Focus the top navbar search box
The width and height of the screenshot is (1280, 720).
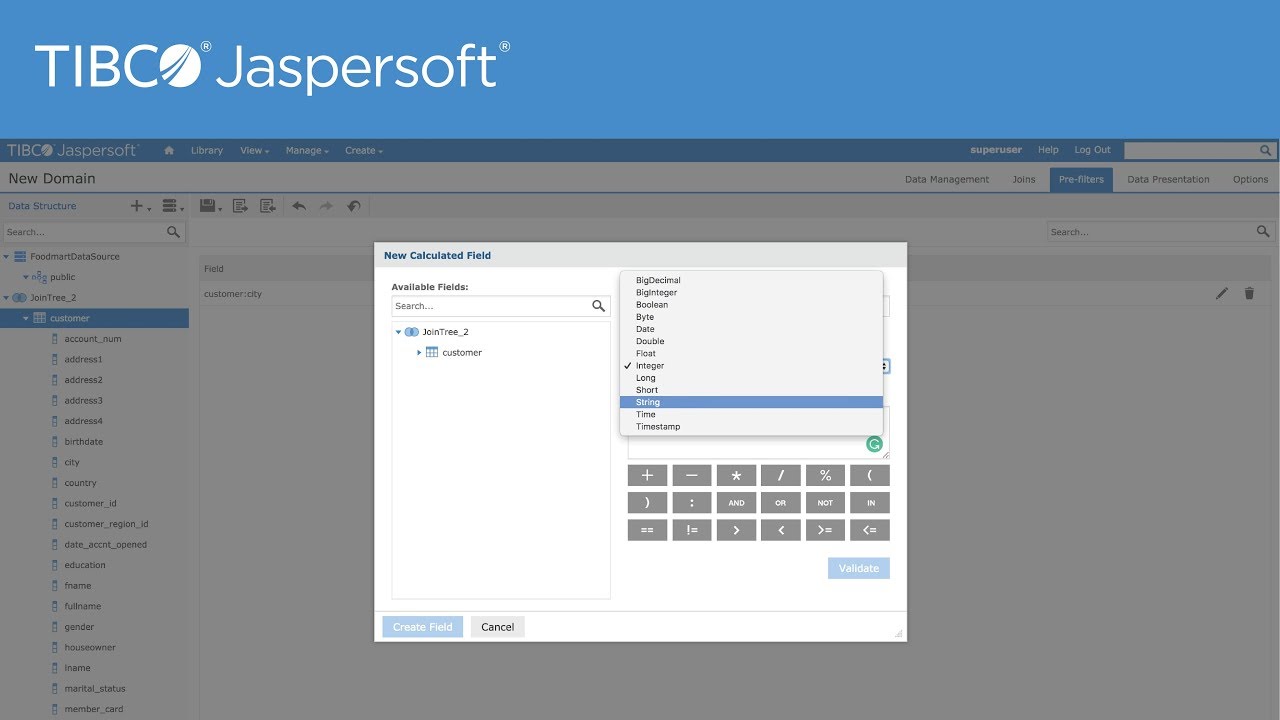(1190, 150)
